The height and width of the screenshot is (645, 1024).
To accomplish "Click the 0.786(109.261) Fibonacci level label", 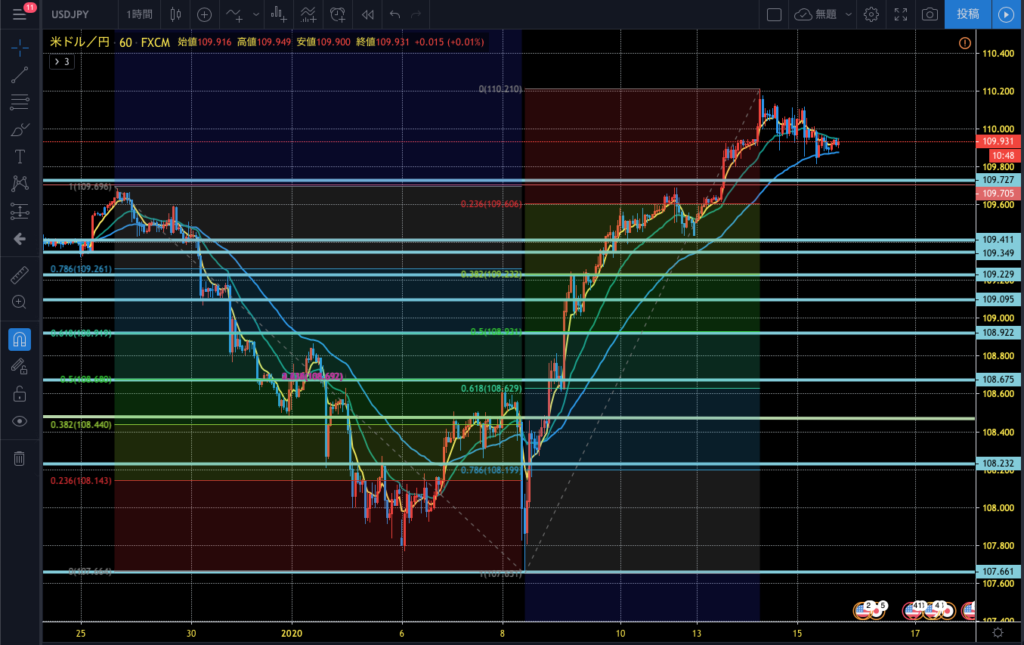I will (81, 269).
